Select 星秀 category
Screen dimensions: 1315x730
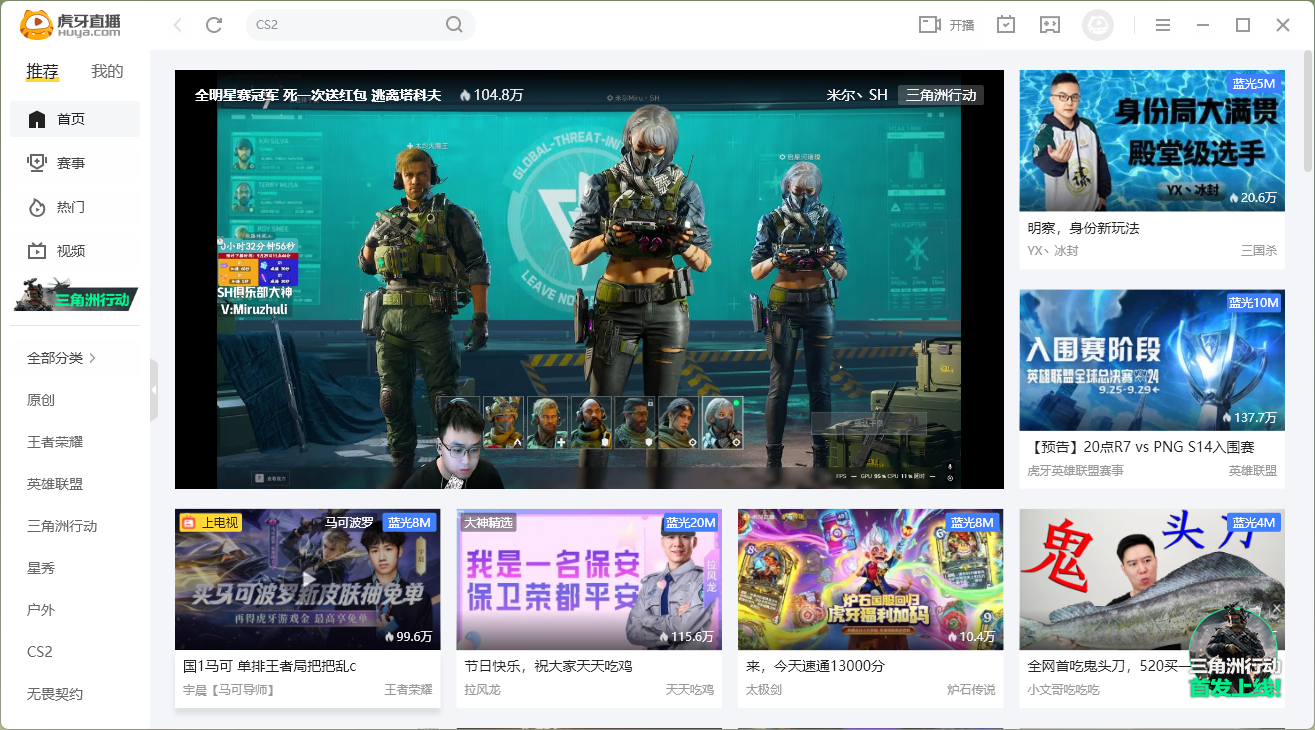(41, 568)
